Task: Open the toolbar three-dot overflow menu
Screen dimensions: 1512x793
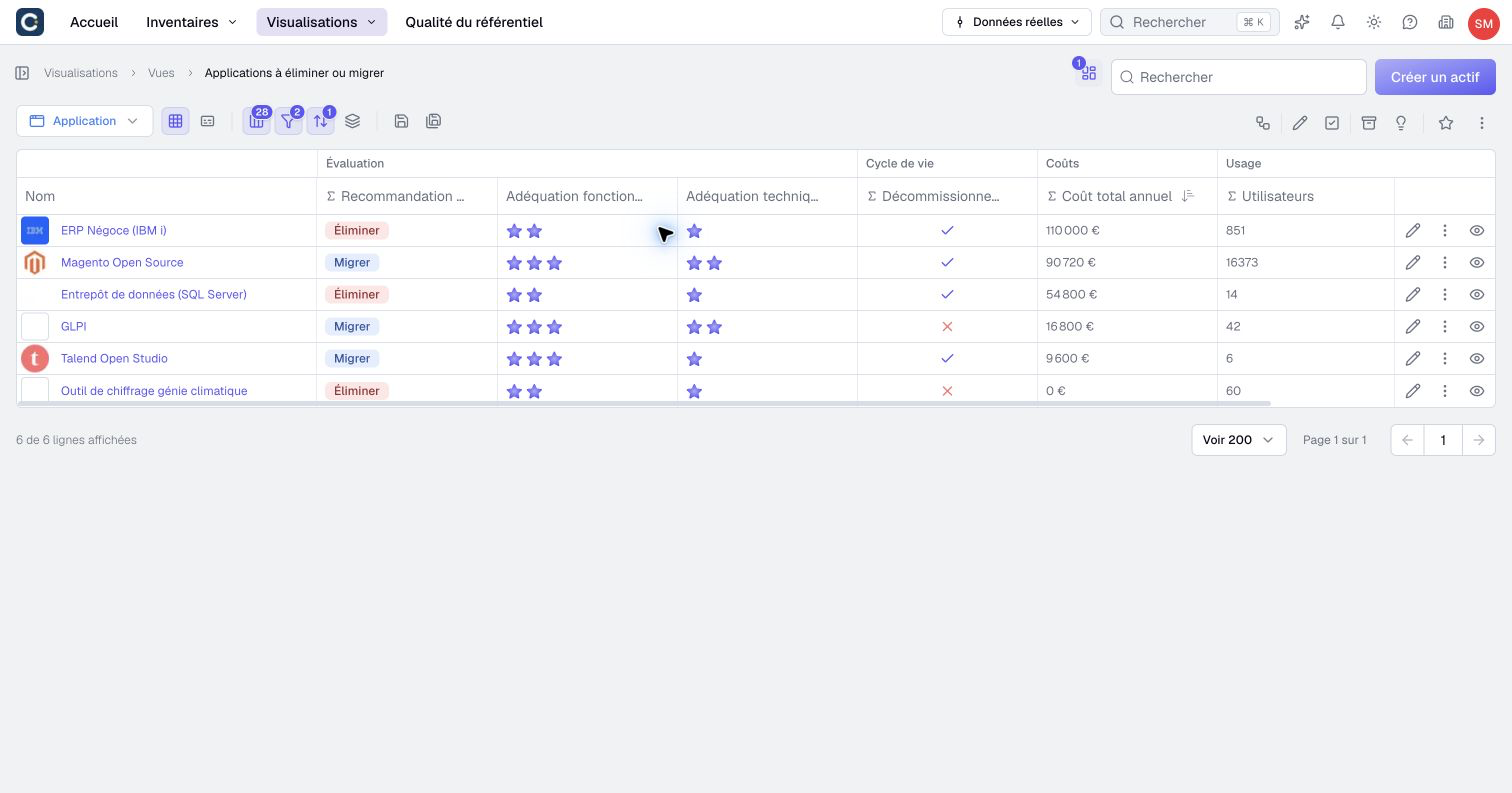Action: pyautogui.click(x=1482, y=123)
